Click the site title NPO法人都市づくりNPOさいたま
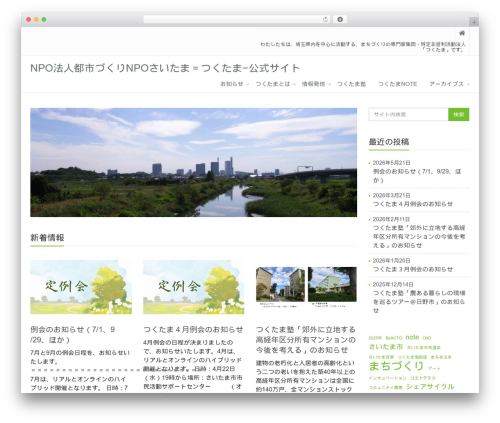The height and width of the screenshot is (423, 500). click(165, 68)
